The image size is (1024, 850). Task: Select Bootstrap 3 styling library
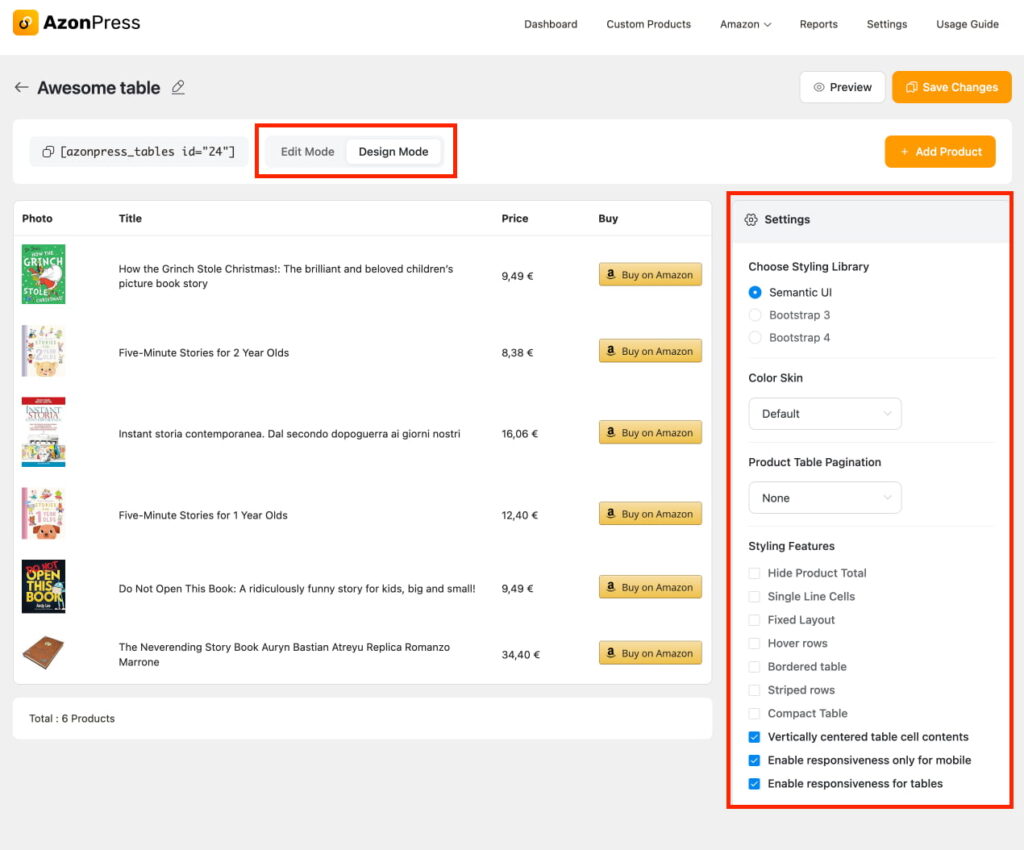pos(755,315)
